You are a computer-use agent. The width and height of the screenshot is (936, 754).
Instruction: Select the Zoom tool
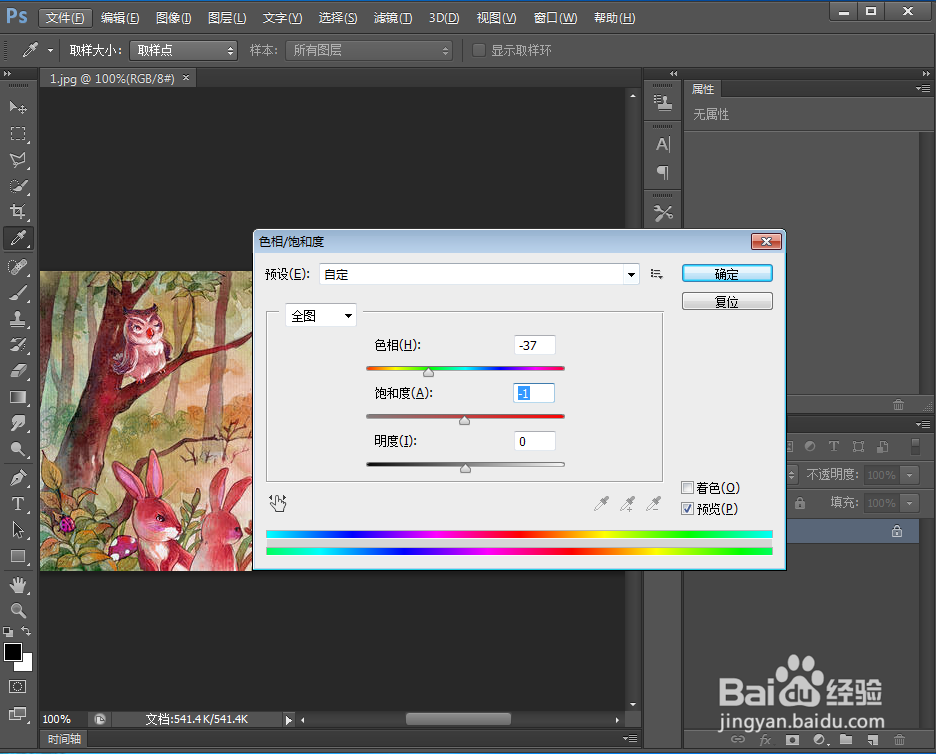coord(18,610)
